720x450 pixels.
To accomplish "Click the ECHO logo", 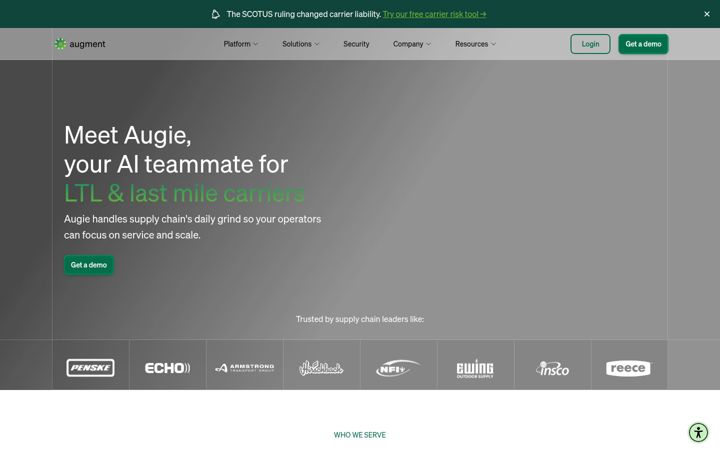I will click(168, 368).
